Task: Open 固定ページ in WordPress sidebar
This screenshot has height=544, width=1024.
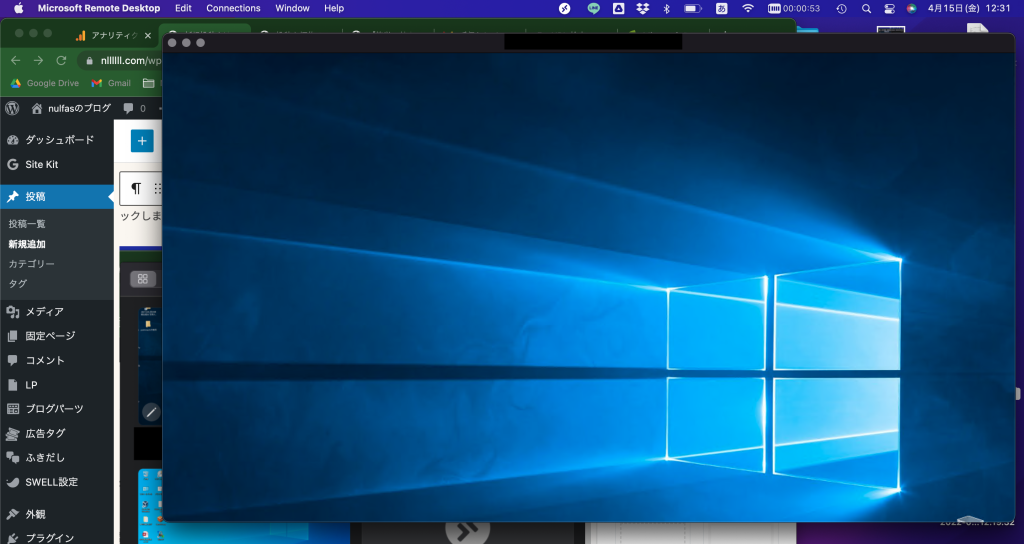Action: pyautogui.click(x=57, y=336)
